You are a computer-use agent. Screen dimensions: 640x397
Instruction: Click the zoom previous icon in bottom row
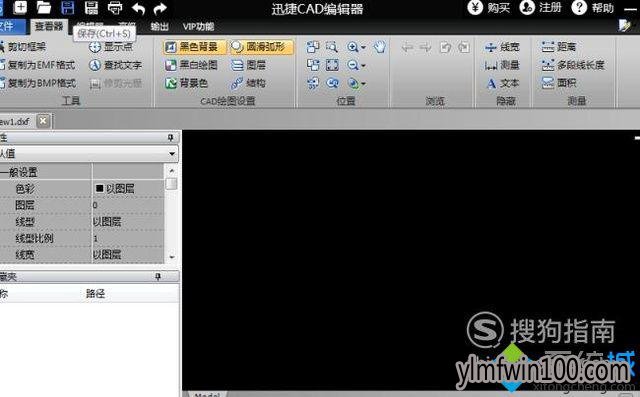point(332,83)
